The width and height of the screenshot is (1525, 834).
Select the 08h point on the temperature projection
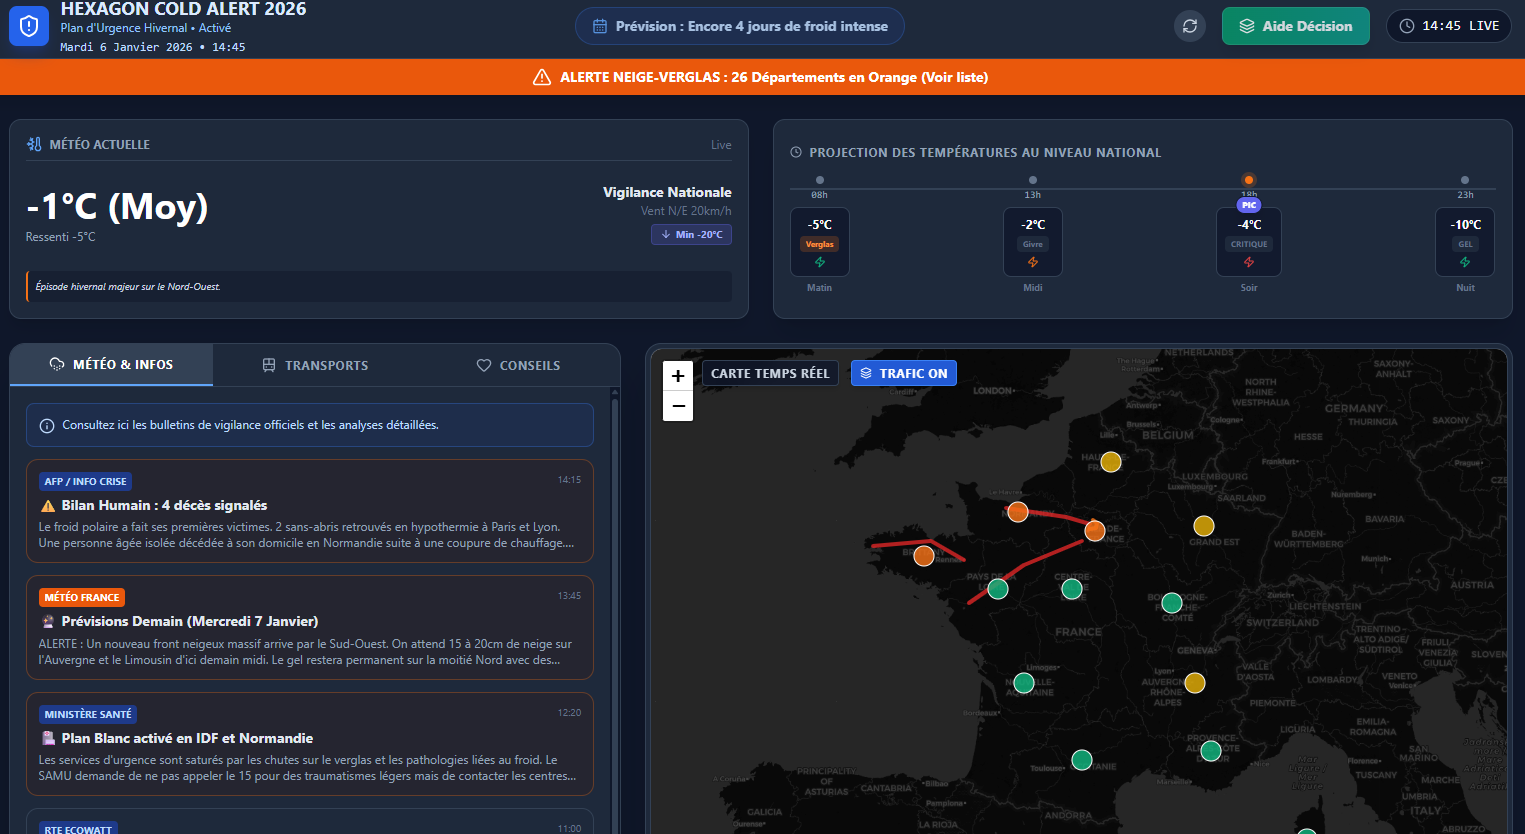coord(819,180)
